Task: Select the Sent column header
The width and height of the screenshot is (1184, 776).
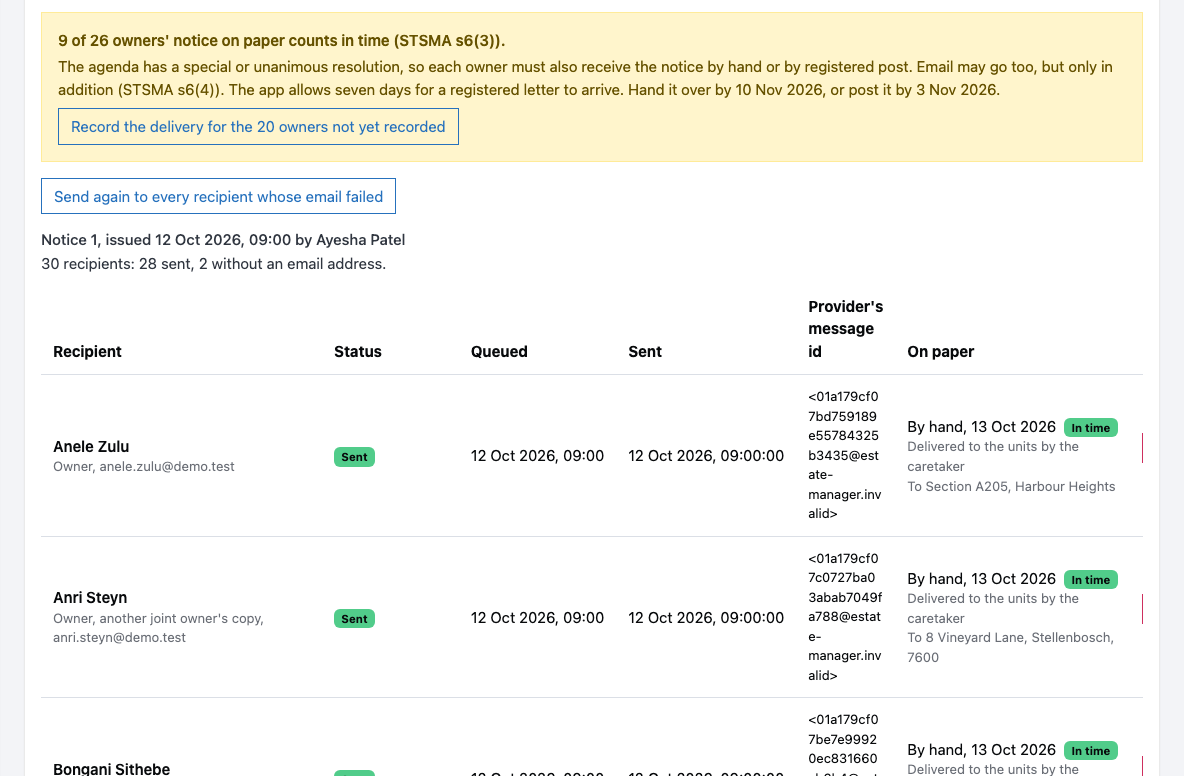Action: [x=645, y=352]
